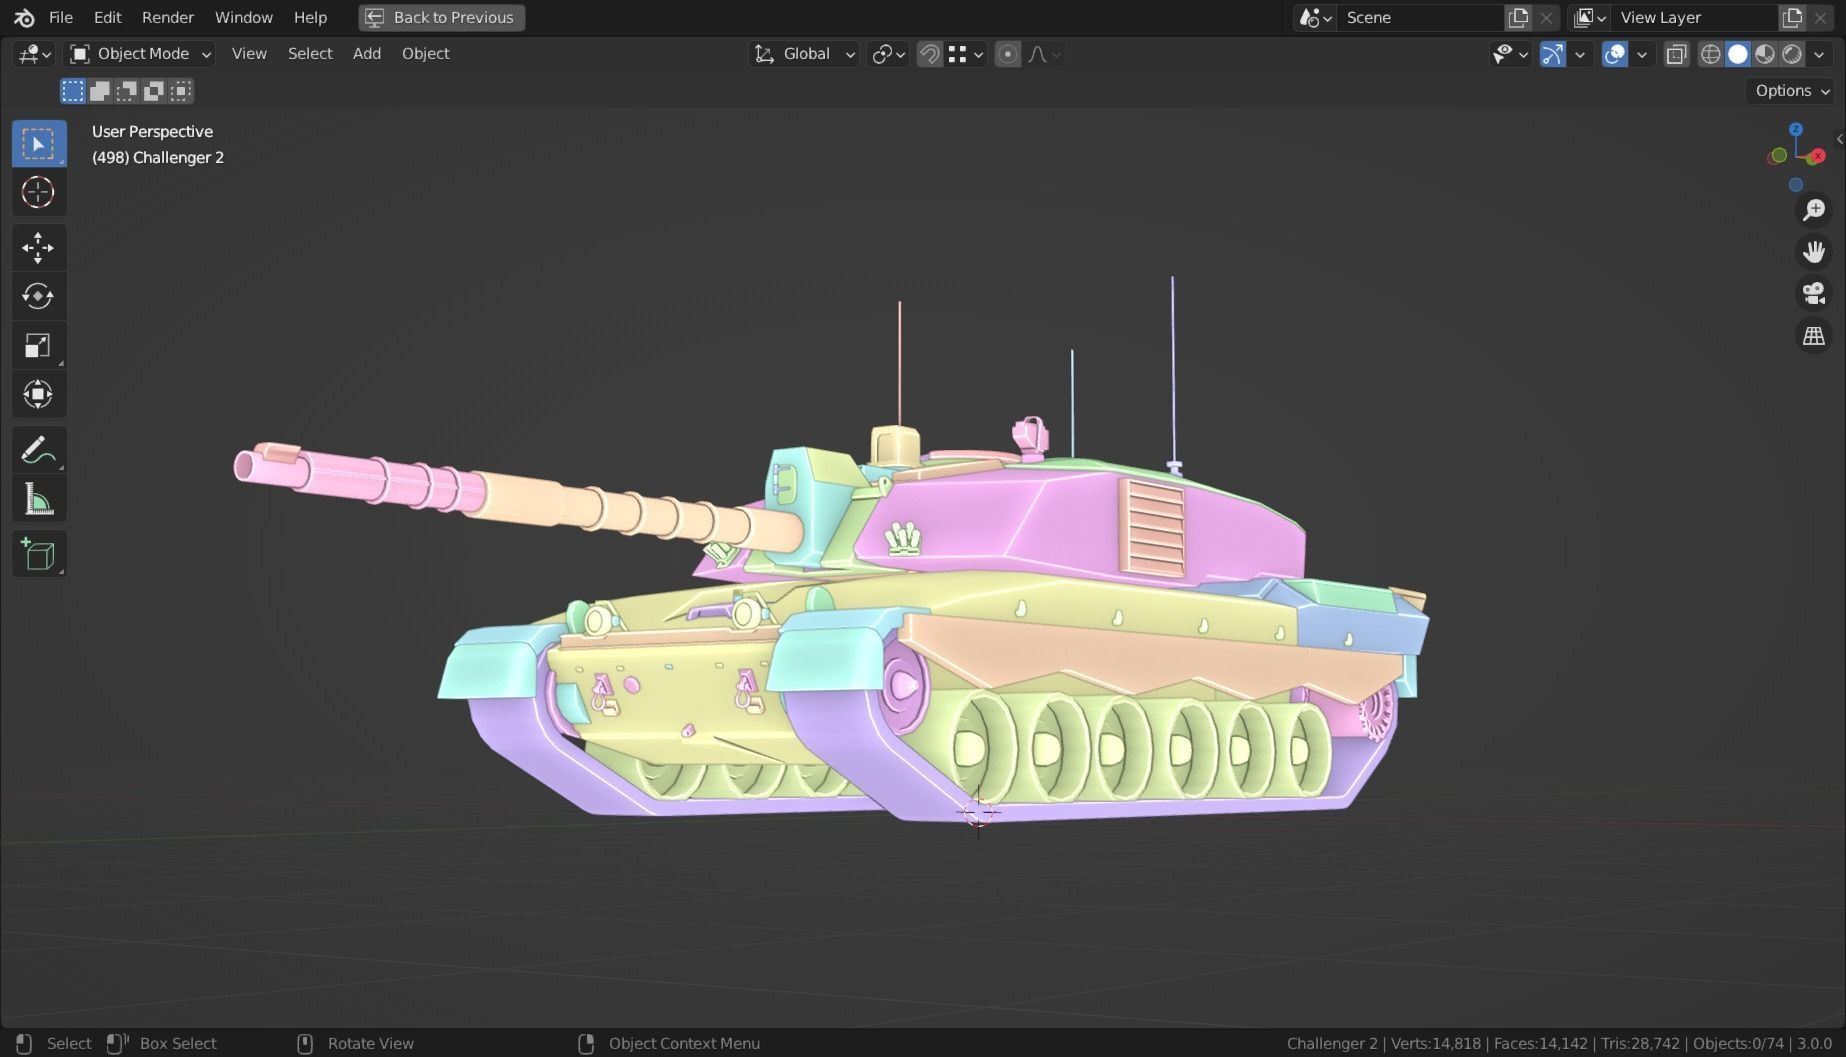1846x1057 pixels.
Task: Open the editor type dropdown
Action: (34, 54)
